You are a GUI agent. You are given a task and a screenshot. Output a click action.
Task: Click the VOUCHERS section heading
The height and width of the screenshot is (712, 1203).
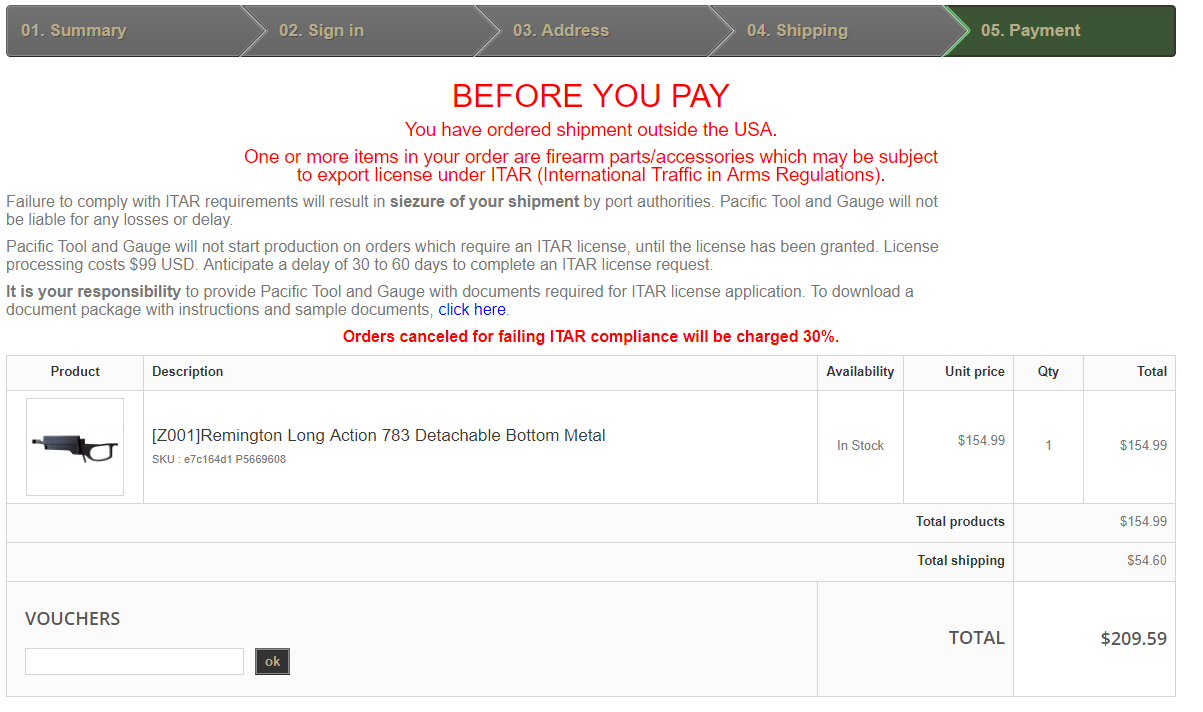(72, 619)
